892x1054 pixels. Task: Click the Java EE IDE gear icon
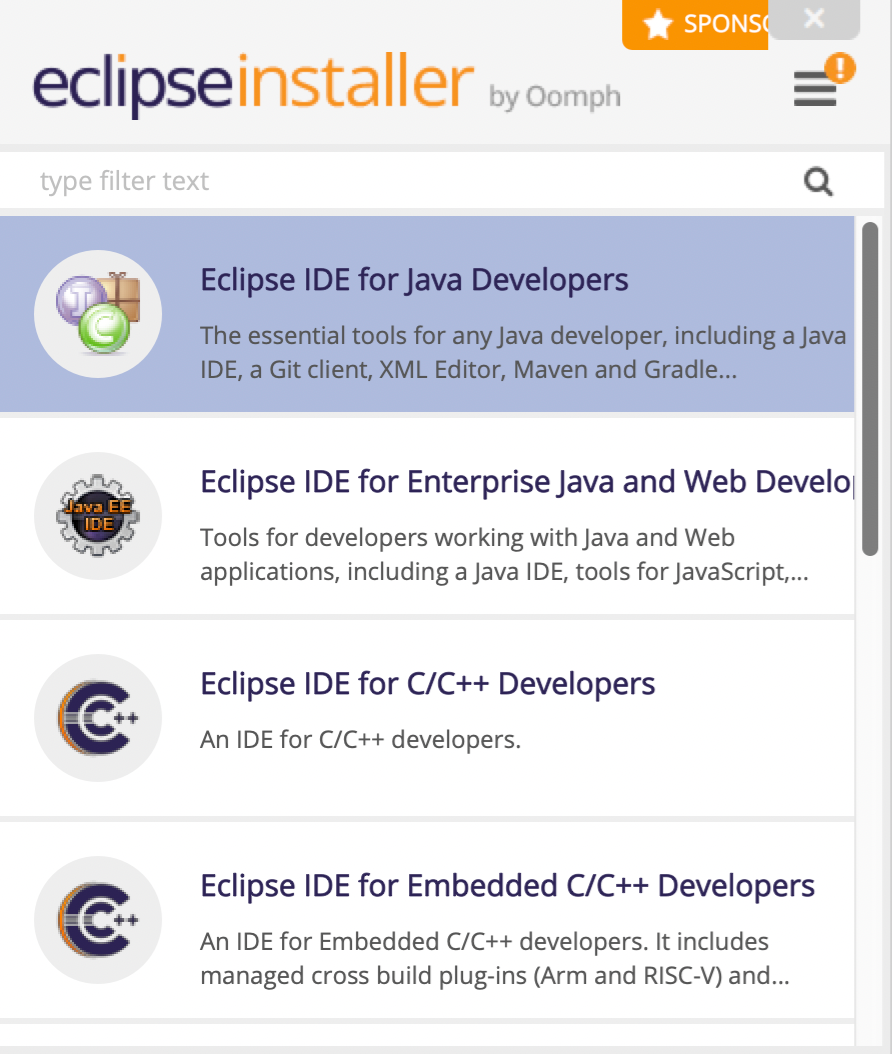click(x=98, y=516)
